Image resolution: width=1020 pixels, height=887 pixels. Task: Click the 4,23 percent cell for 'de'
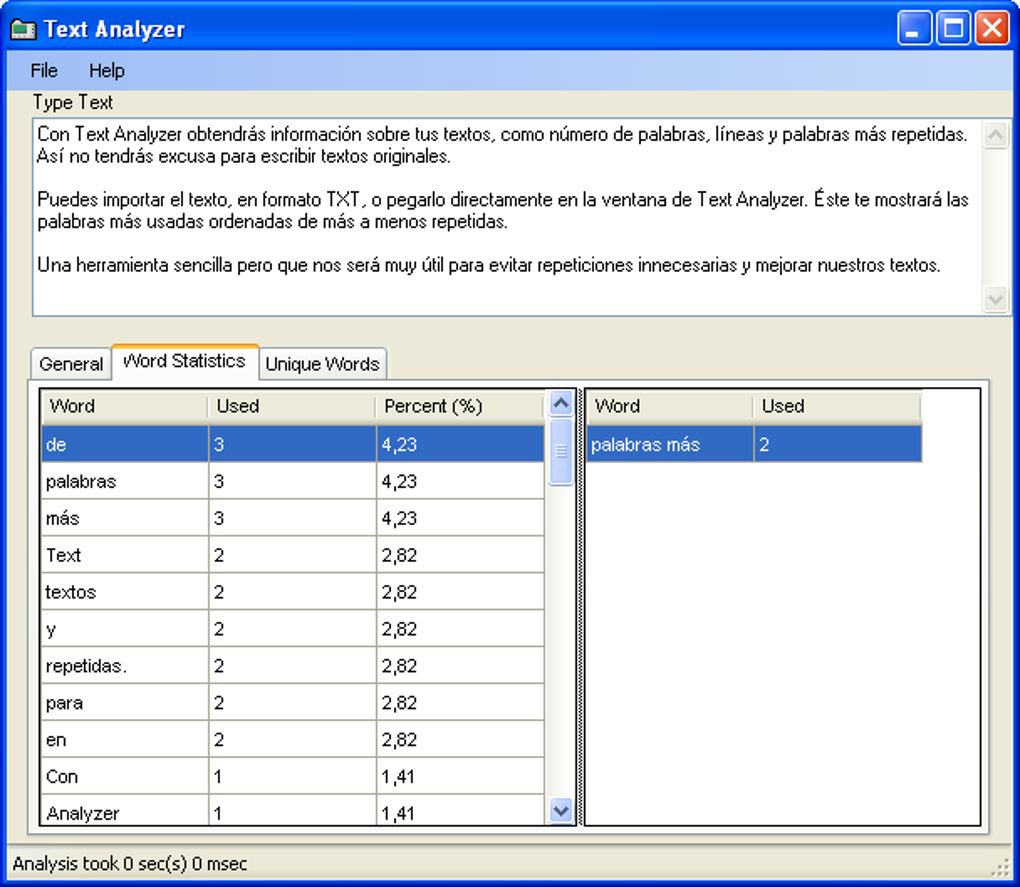(x=461, y=444)
